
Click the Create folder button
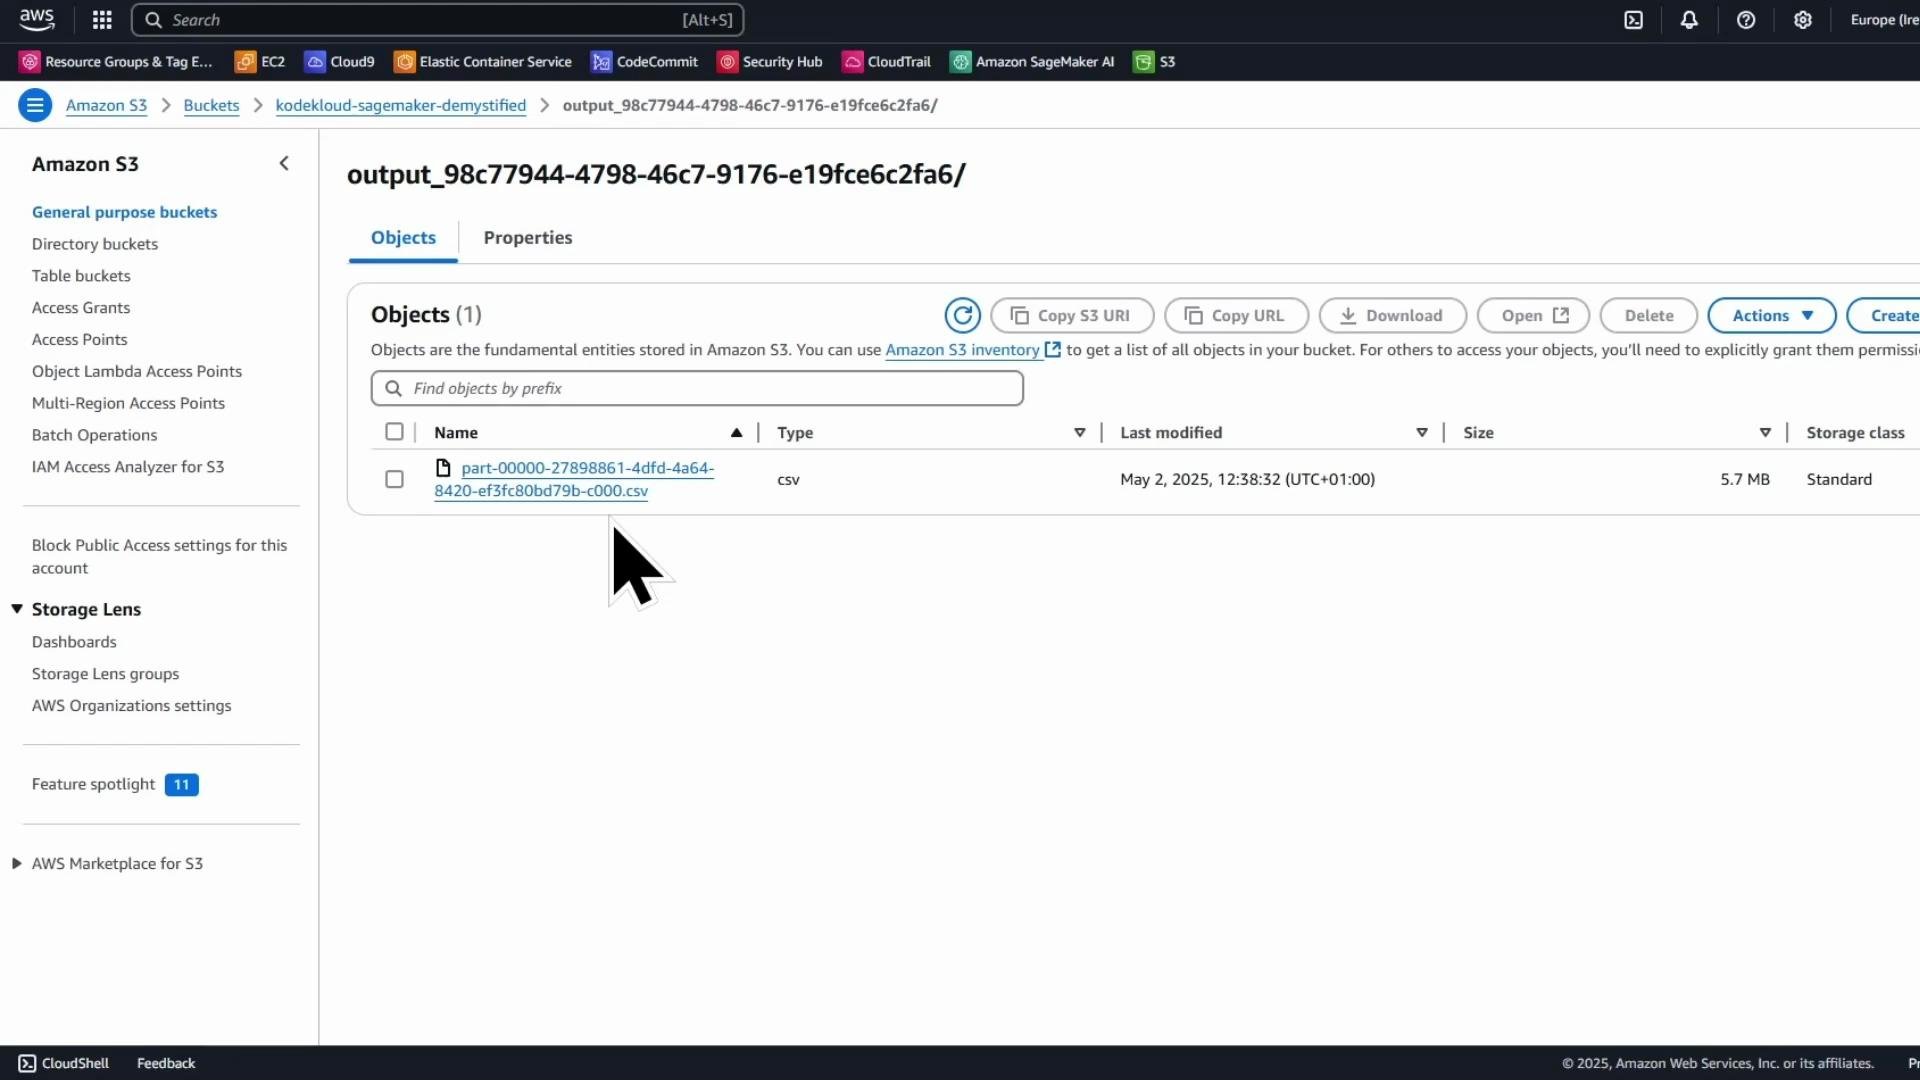coord(1884,315)
